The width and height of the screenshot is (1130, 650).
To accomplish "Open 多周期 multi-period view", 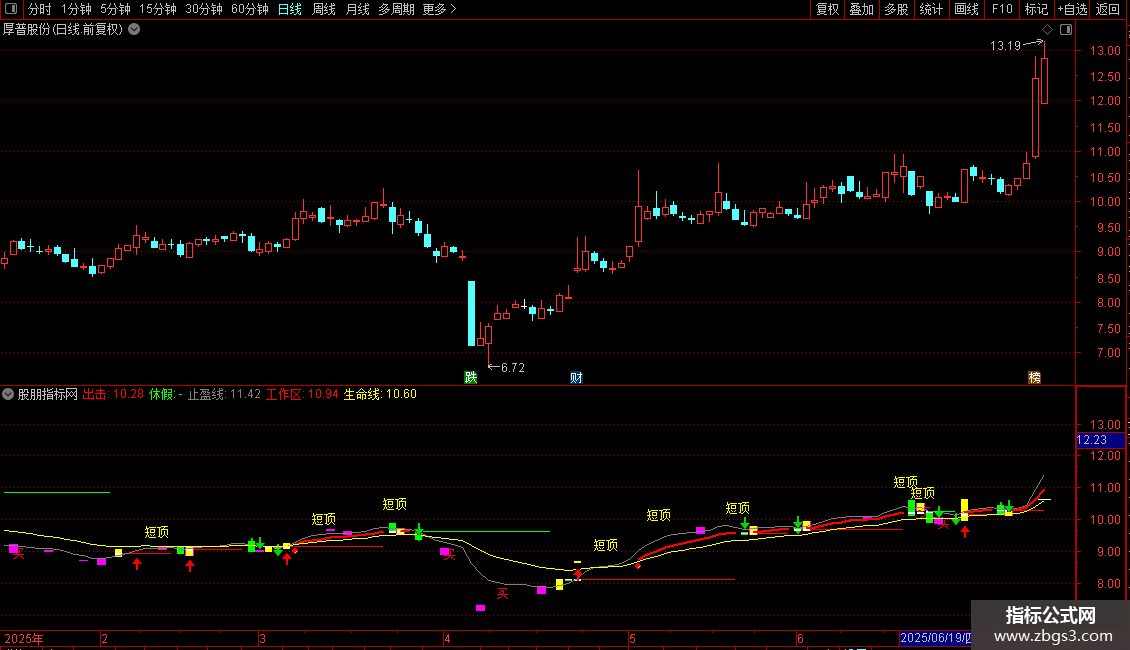I will [x=396, y=9].
